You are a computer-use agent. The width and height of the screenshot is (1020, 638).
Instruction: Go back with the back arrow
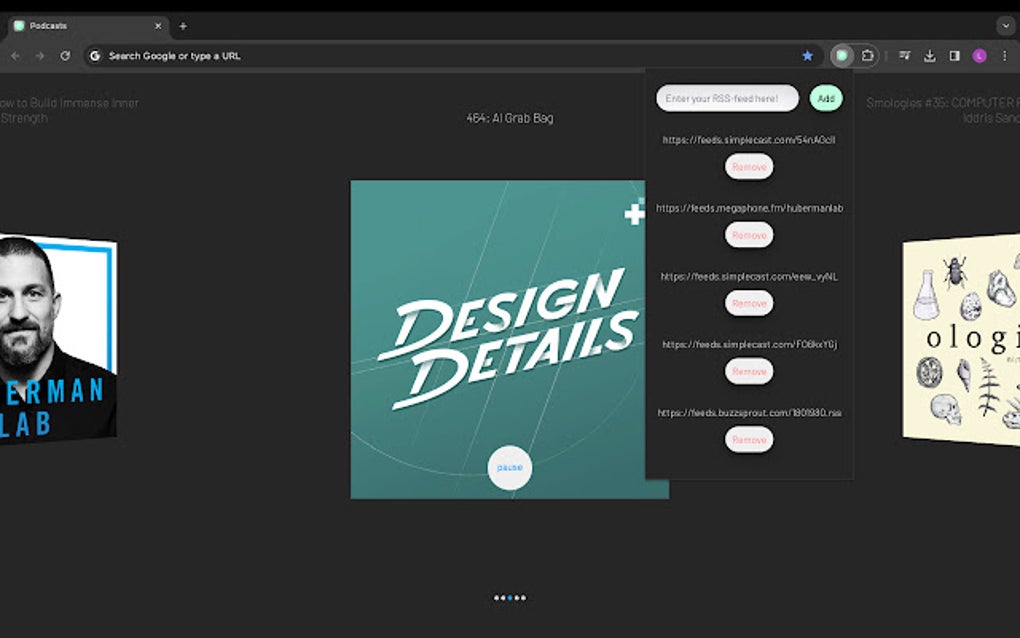coord(15,56)
